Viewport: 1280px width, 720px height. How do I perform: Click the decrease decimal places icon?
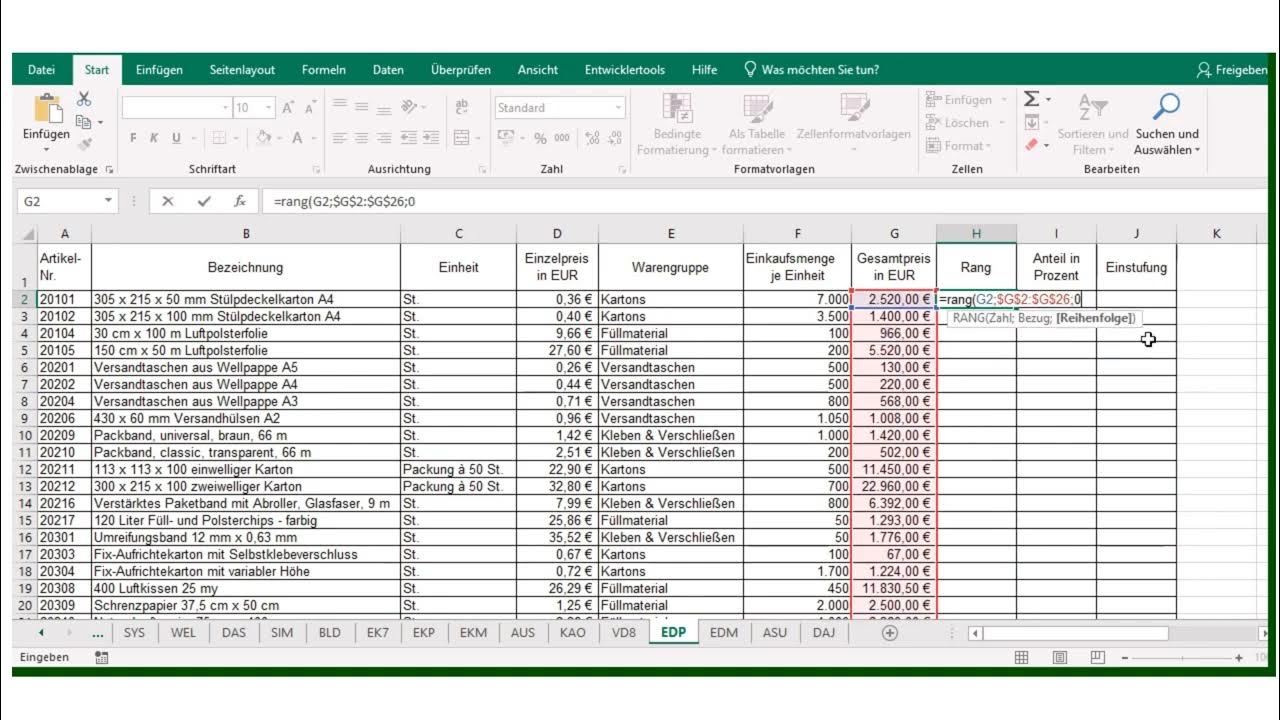(614, 138)
